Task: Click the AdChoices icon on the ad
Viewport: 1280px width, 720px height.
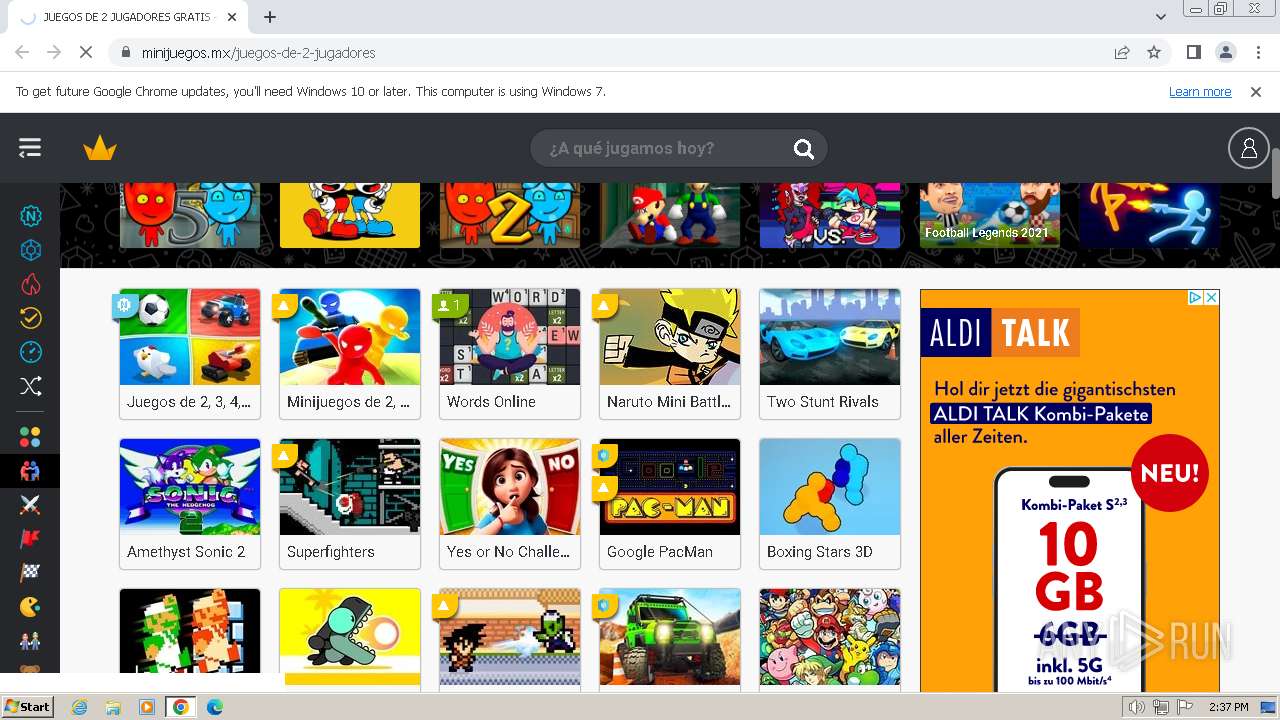Action: pyautogui.click(x=1195, y=298)
